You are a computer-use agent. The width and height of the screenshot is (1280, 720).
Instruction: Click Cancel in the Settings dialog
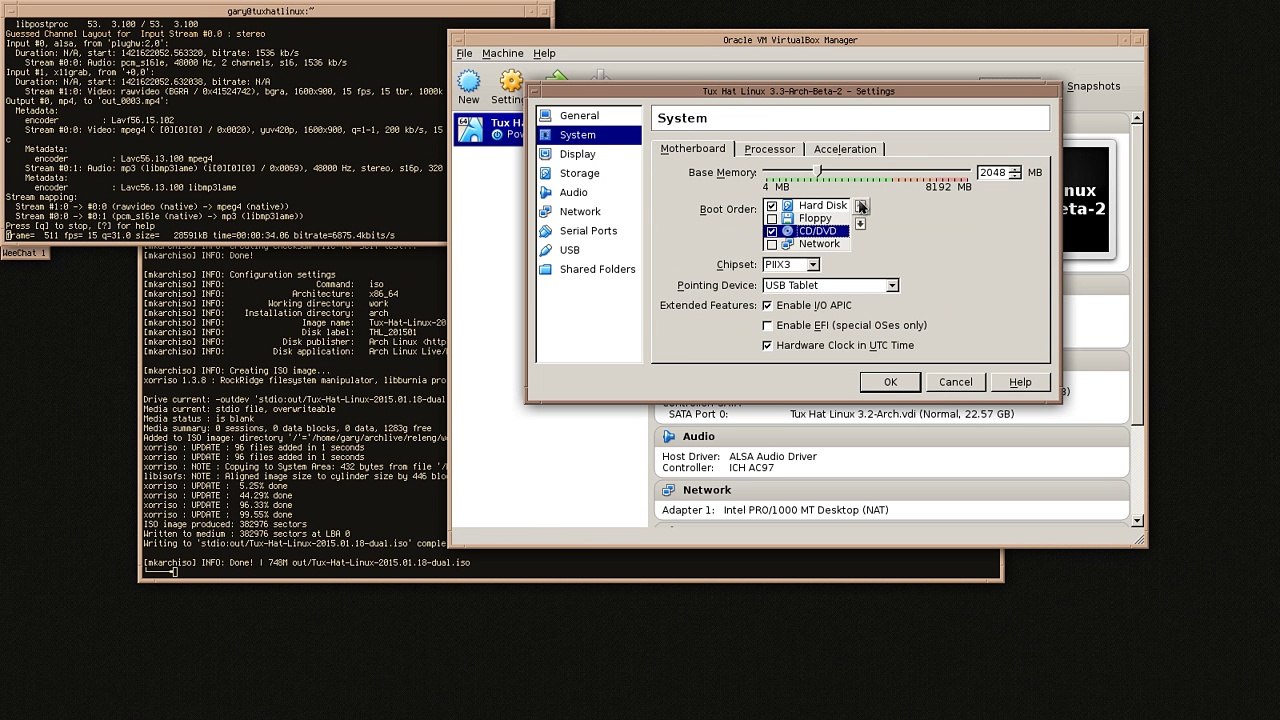click(x=955, y=382)
